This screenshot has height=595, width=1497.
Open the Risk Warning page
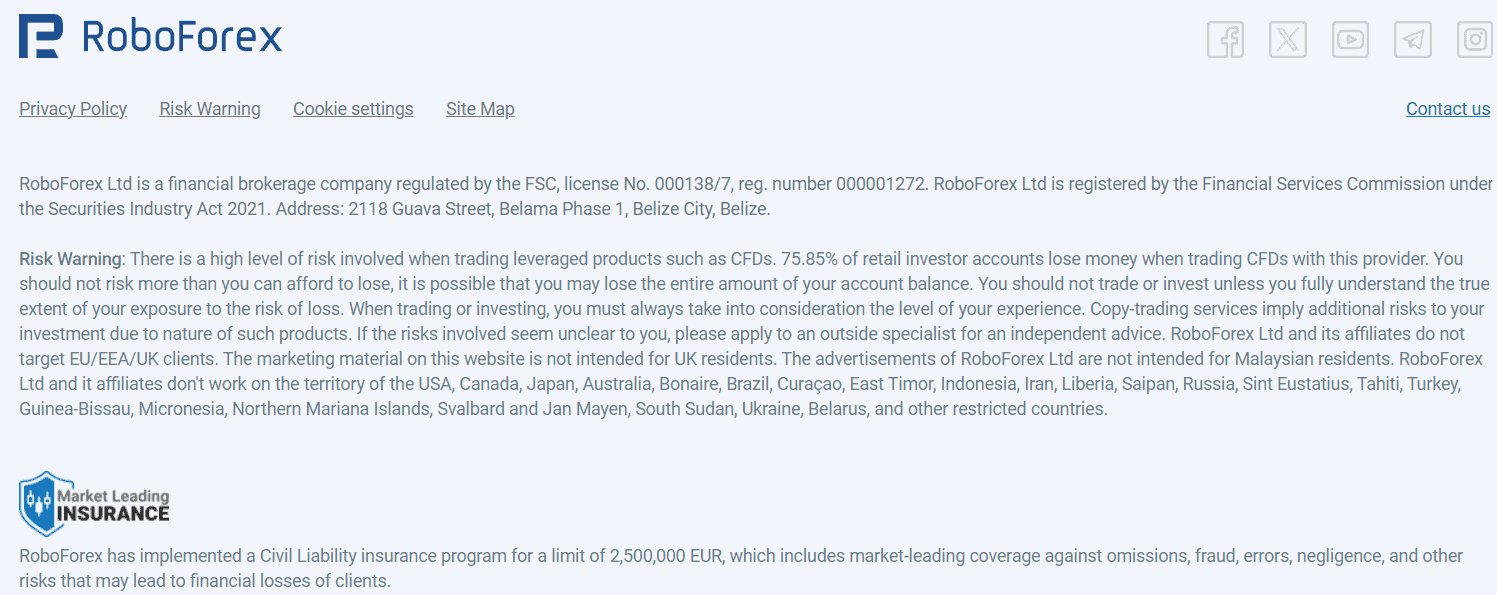pos(209,108)
